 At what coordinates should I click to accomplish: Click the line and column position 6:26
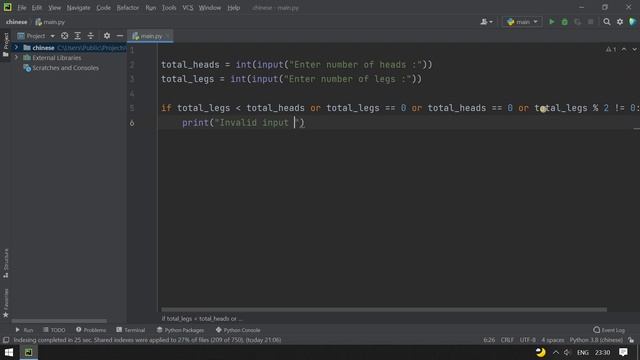click(489, 340)
